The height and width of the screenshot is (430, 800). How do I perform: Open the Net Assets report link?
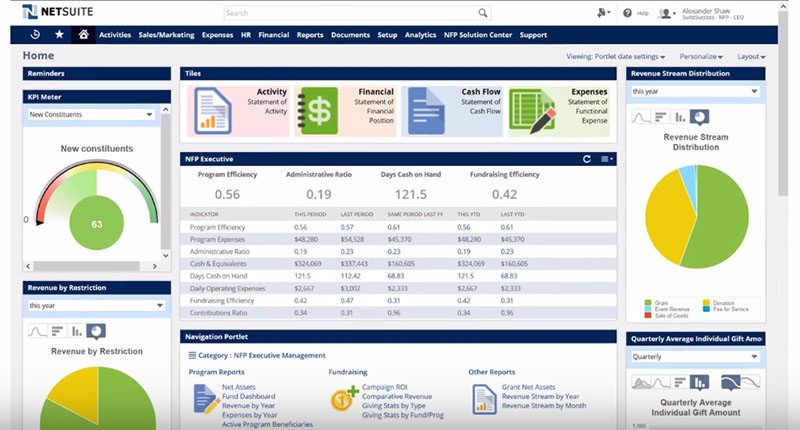[x=239, y=387]
